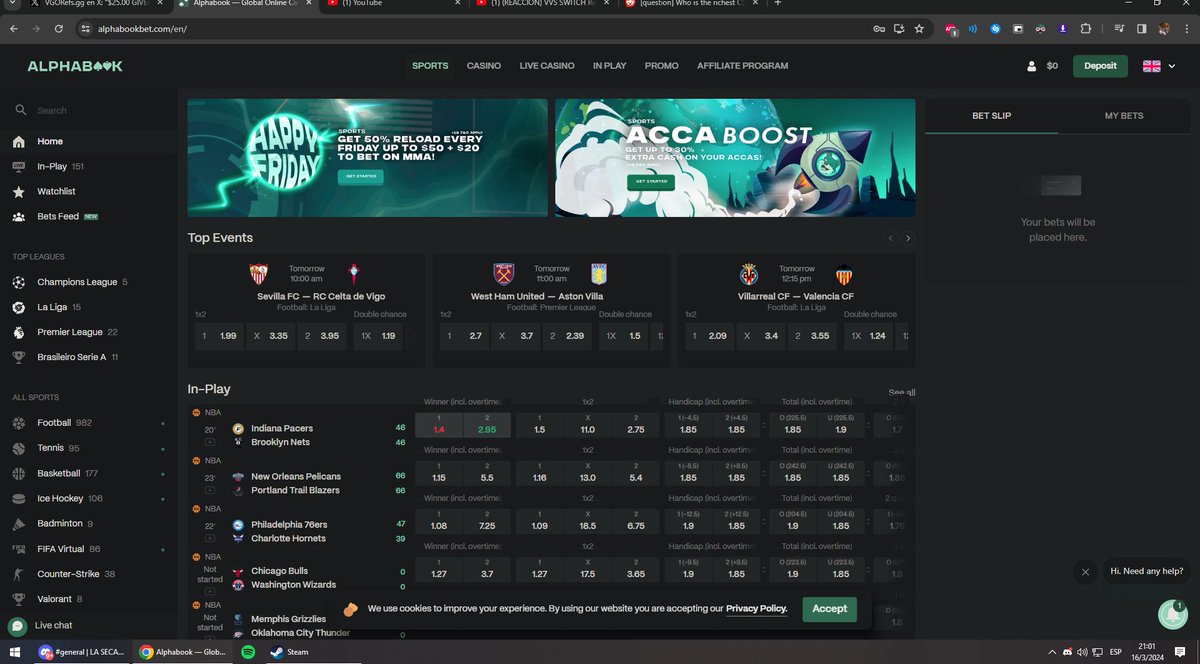The image size is (1200, 664).
Task: Close the 'Hi. Need any help?' popup
Action: click(x=1085, y=572)
